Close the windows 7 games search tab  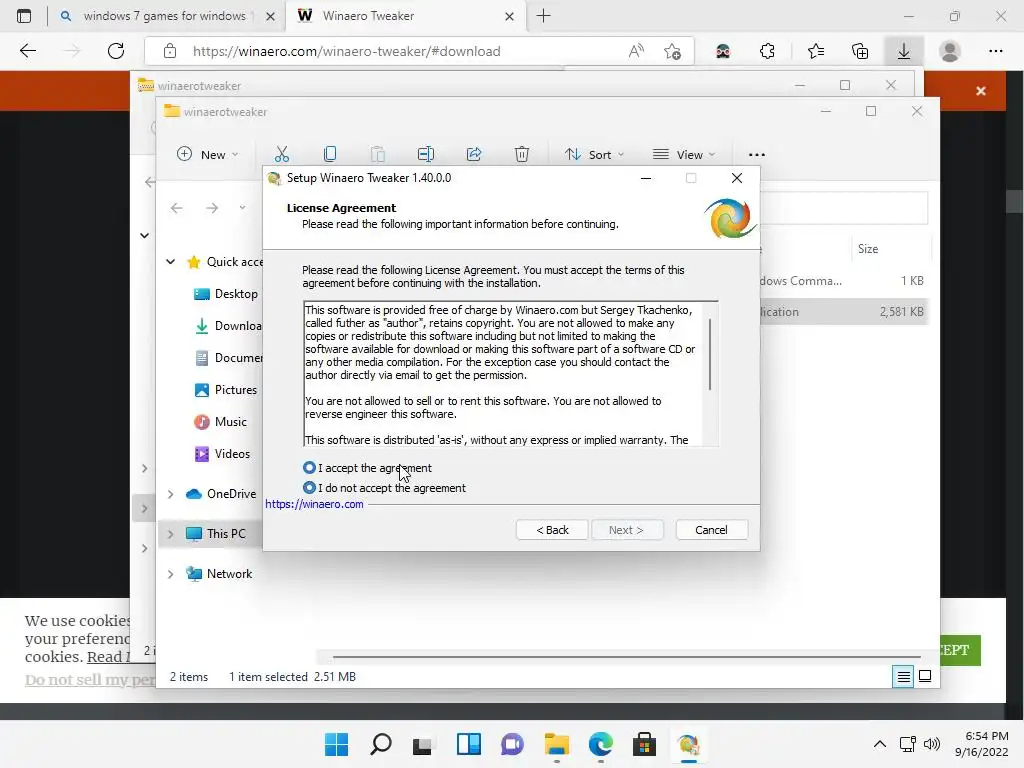point(270,16)
